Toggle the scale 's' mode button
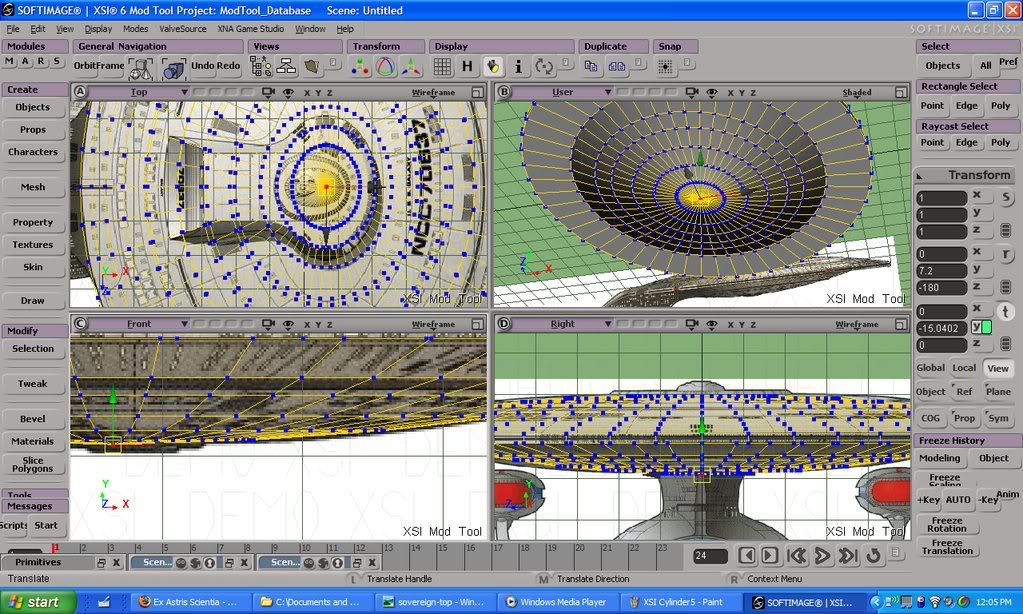Viewport: 1023px width, 614px height. (x=1005, y=198)
